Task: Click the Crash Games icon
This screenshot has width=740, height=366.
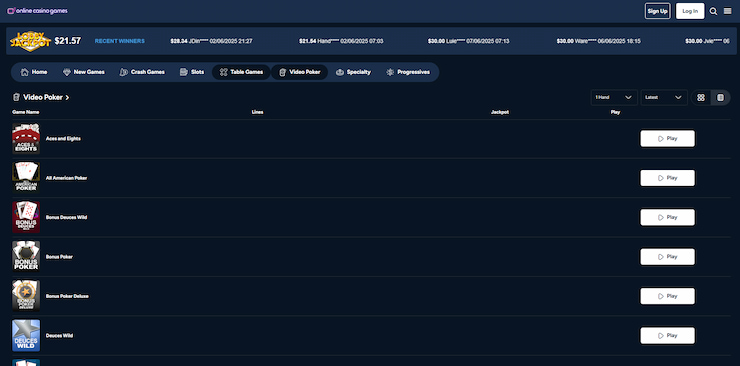Action: [x=124, y=72]
